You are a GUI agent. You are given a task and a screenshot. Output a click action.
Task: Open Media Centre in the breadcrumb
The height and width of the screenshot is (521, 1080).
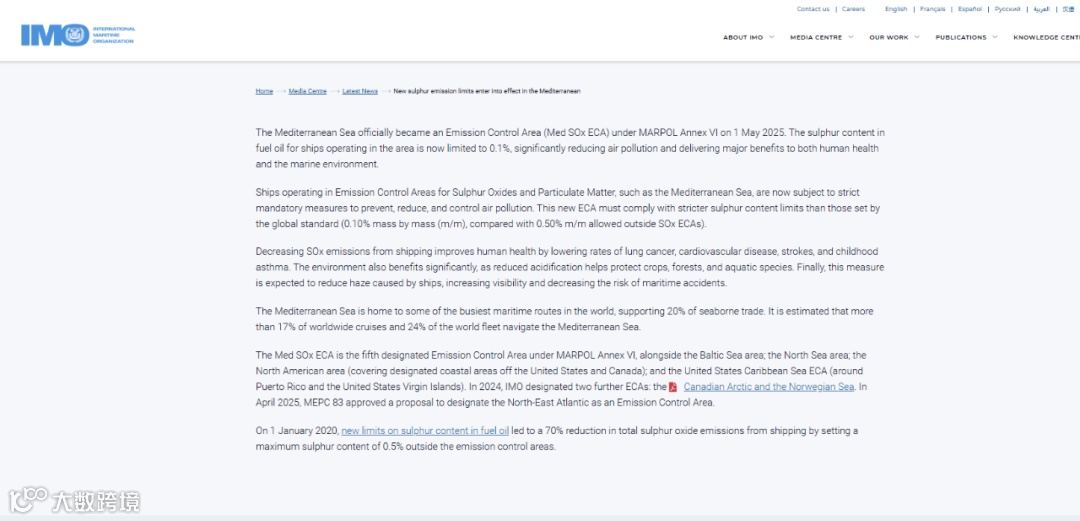307,91
